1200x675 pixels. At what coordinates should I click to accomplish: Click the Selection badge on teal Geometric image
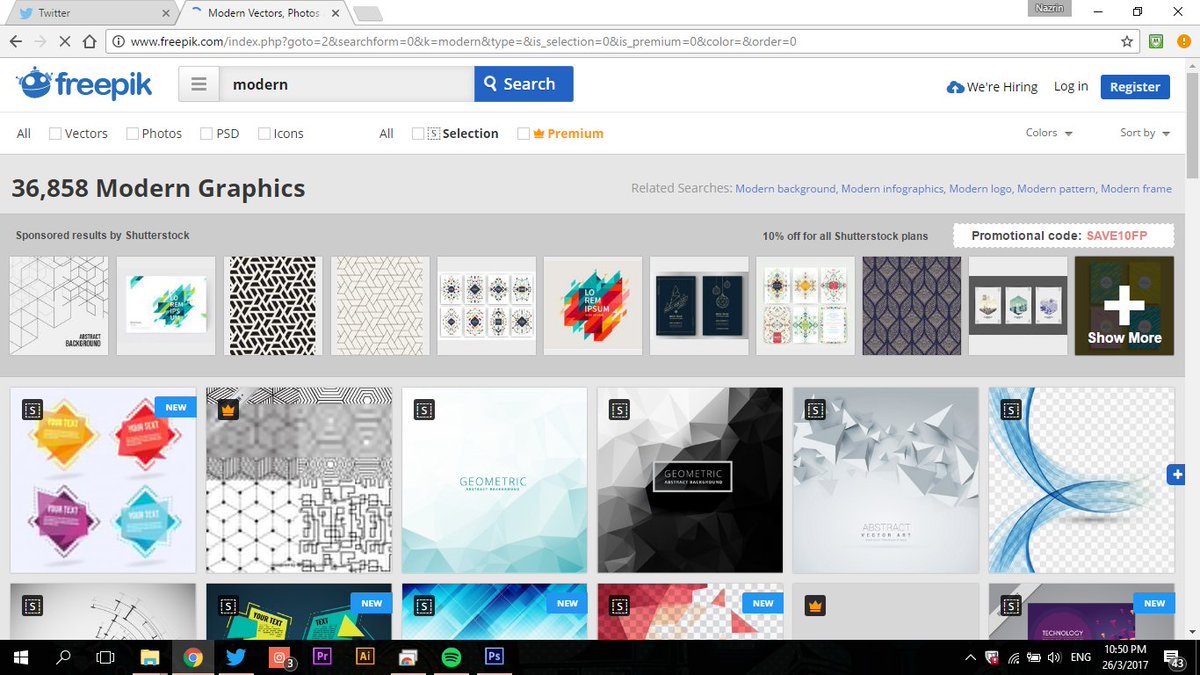424,410
